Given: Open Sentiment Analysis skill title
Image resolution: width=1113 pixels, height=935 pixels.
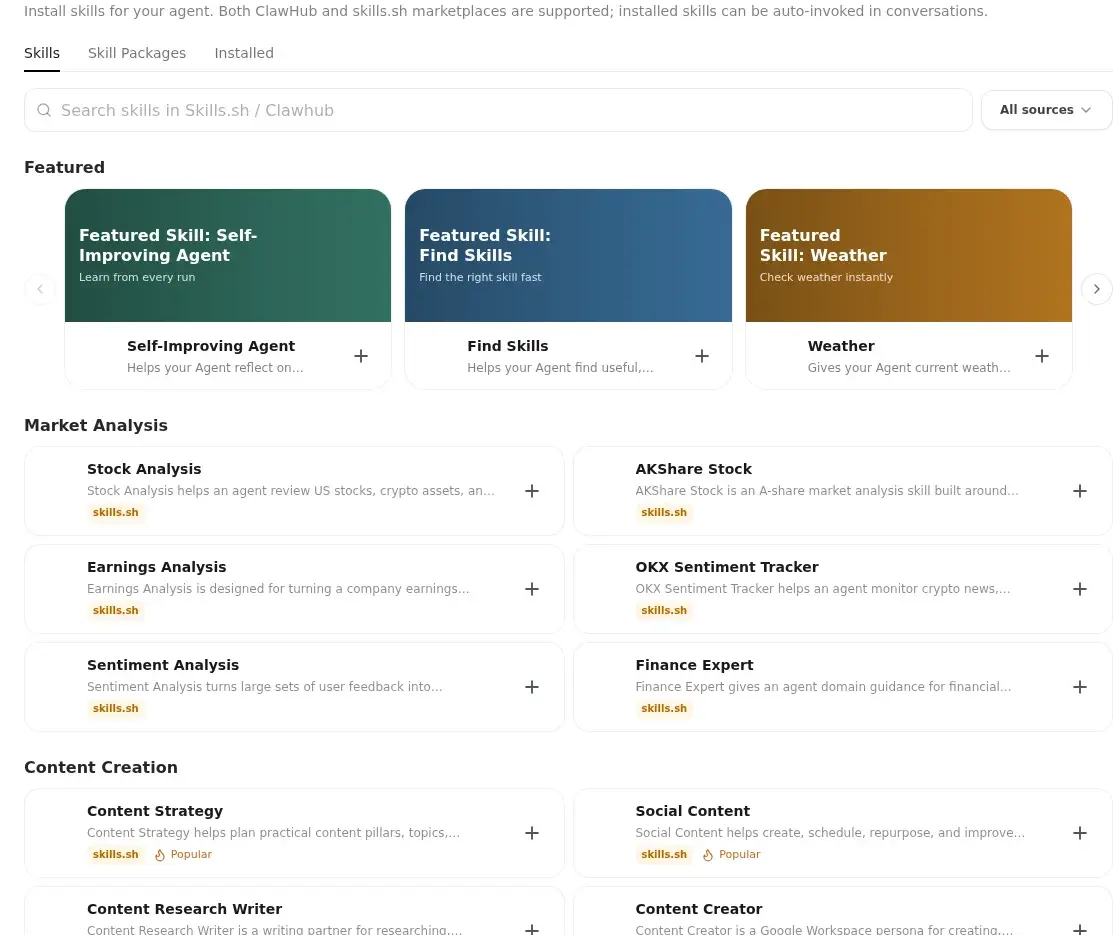Looking at the screenshot, I should pyautogui.click(x=163, y=665).
